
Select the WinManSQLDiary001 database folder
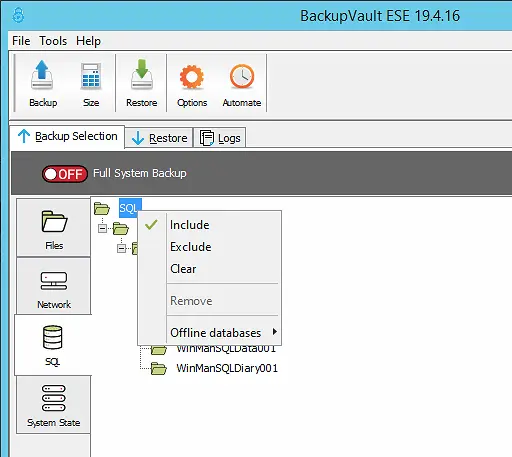[x=227, y=368]
